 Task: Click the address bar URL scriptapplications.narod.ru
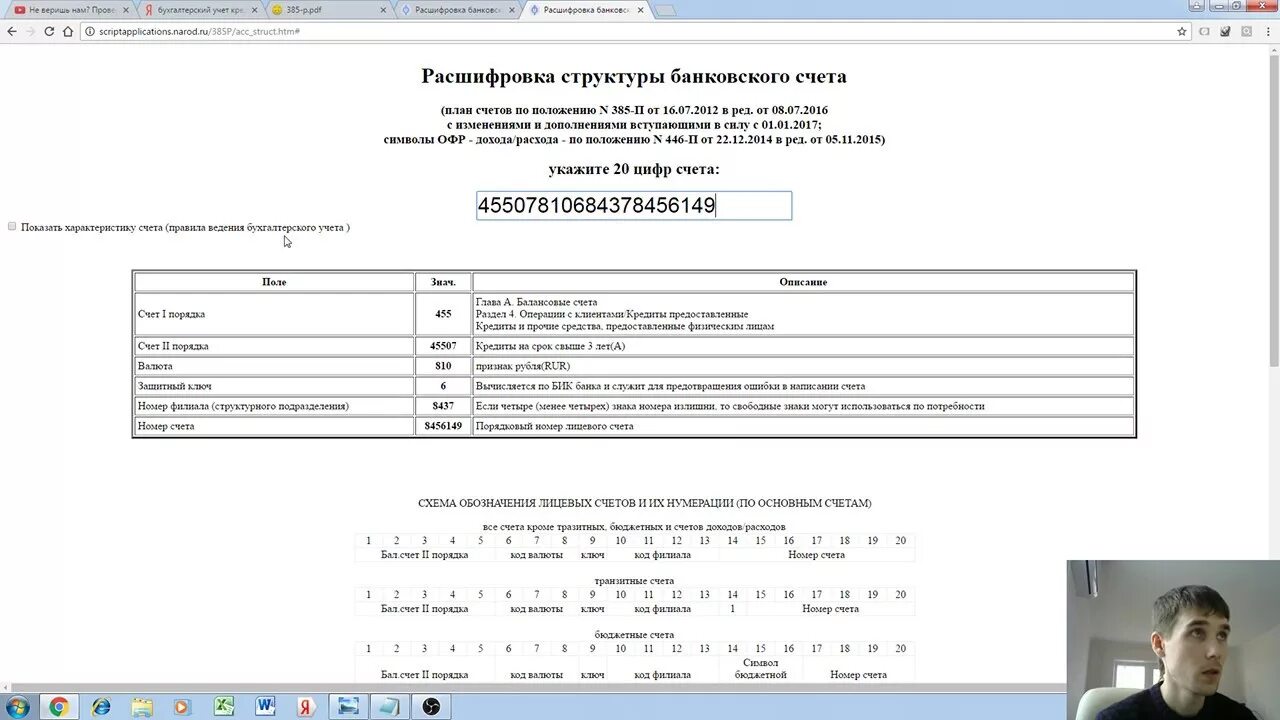[200, 31]
